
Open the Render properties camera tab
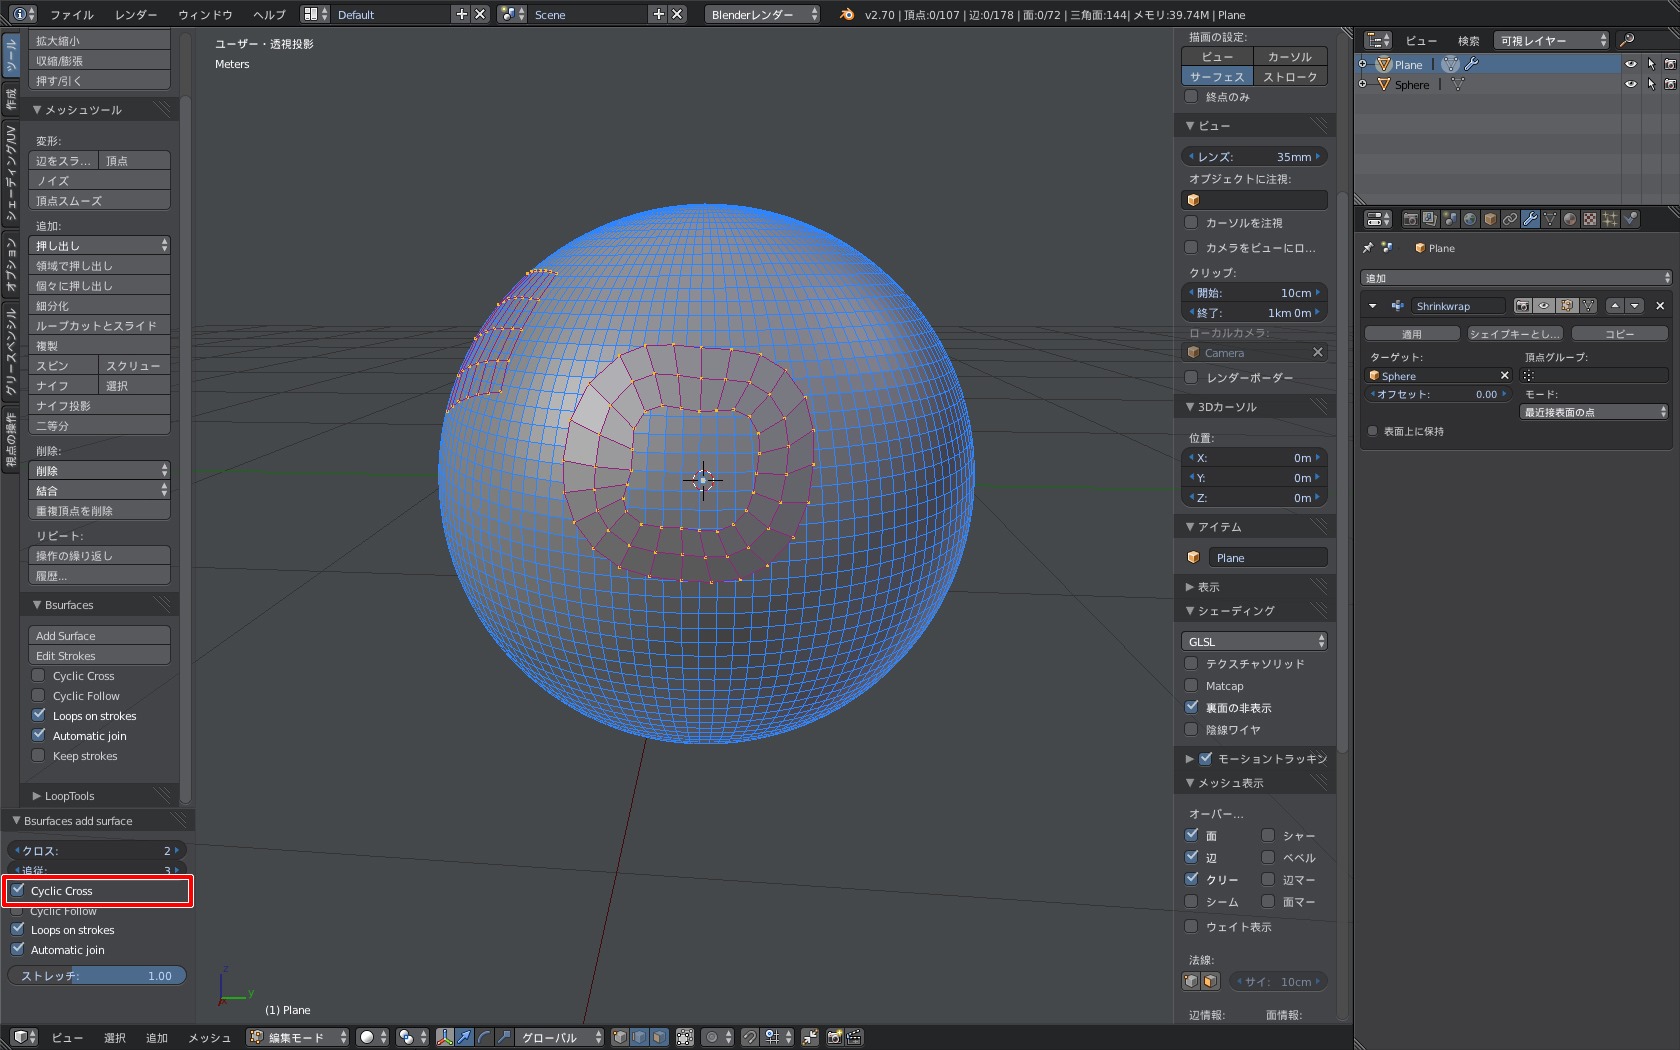(1410, 219)
